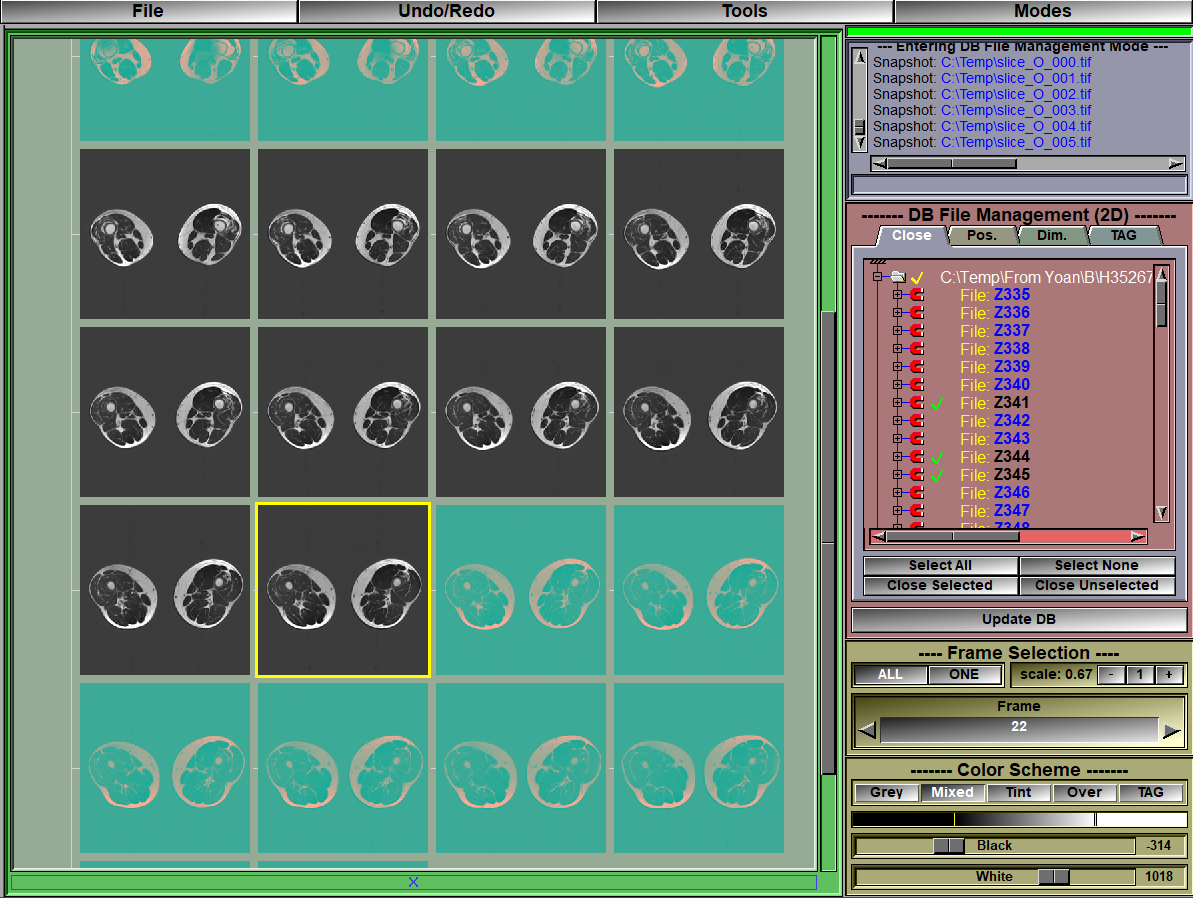The image size is (1193, 898).
Task: Toggle the yellow checkmark on root folder
Action: pyautogui.click(x=918, y=277)
